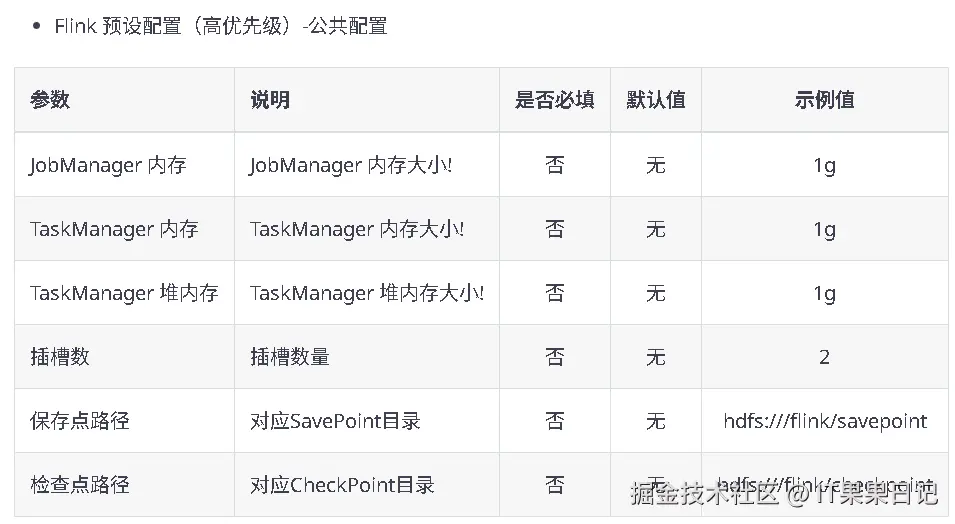
Task: Click the TaskManager 堆内存 parameter cell
Action: coord(124,293)
